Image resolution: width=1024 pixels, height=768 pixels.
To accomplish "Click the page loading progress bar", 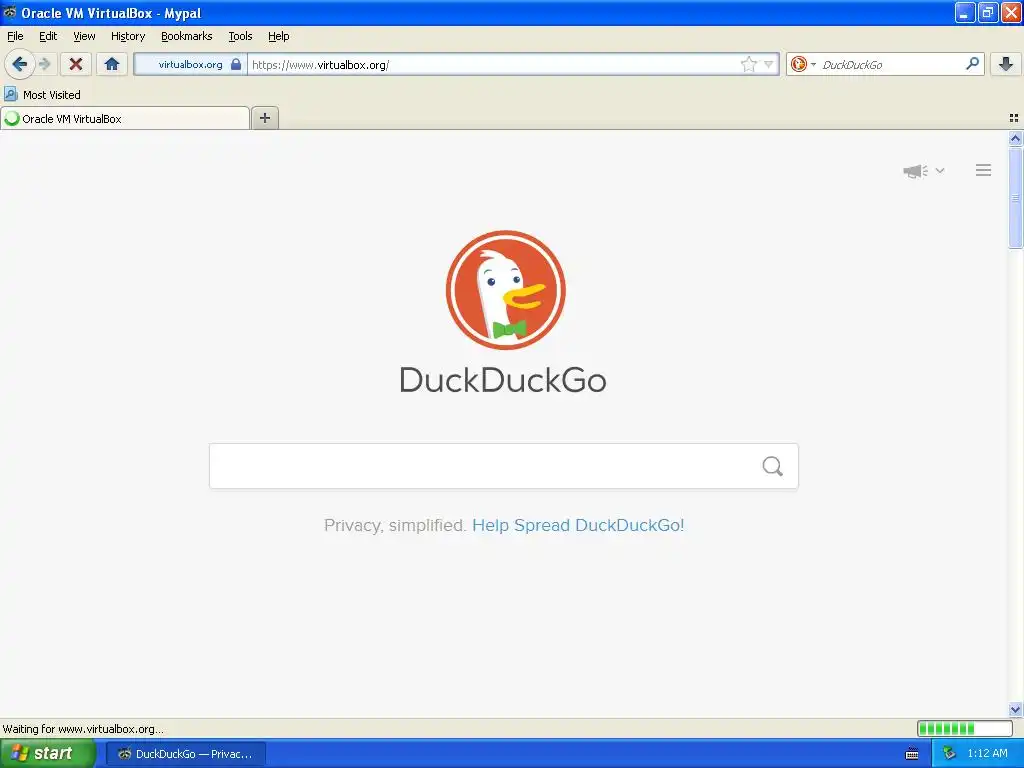I will (965, 729).
